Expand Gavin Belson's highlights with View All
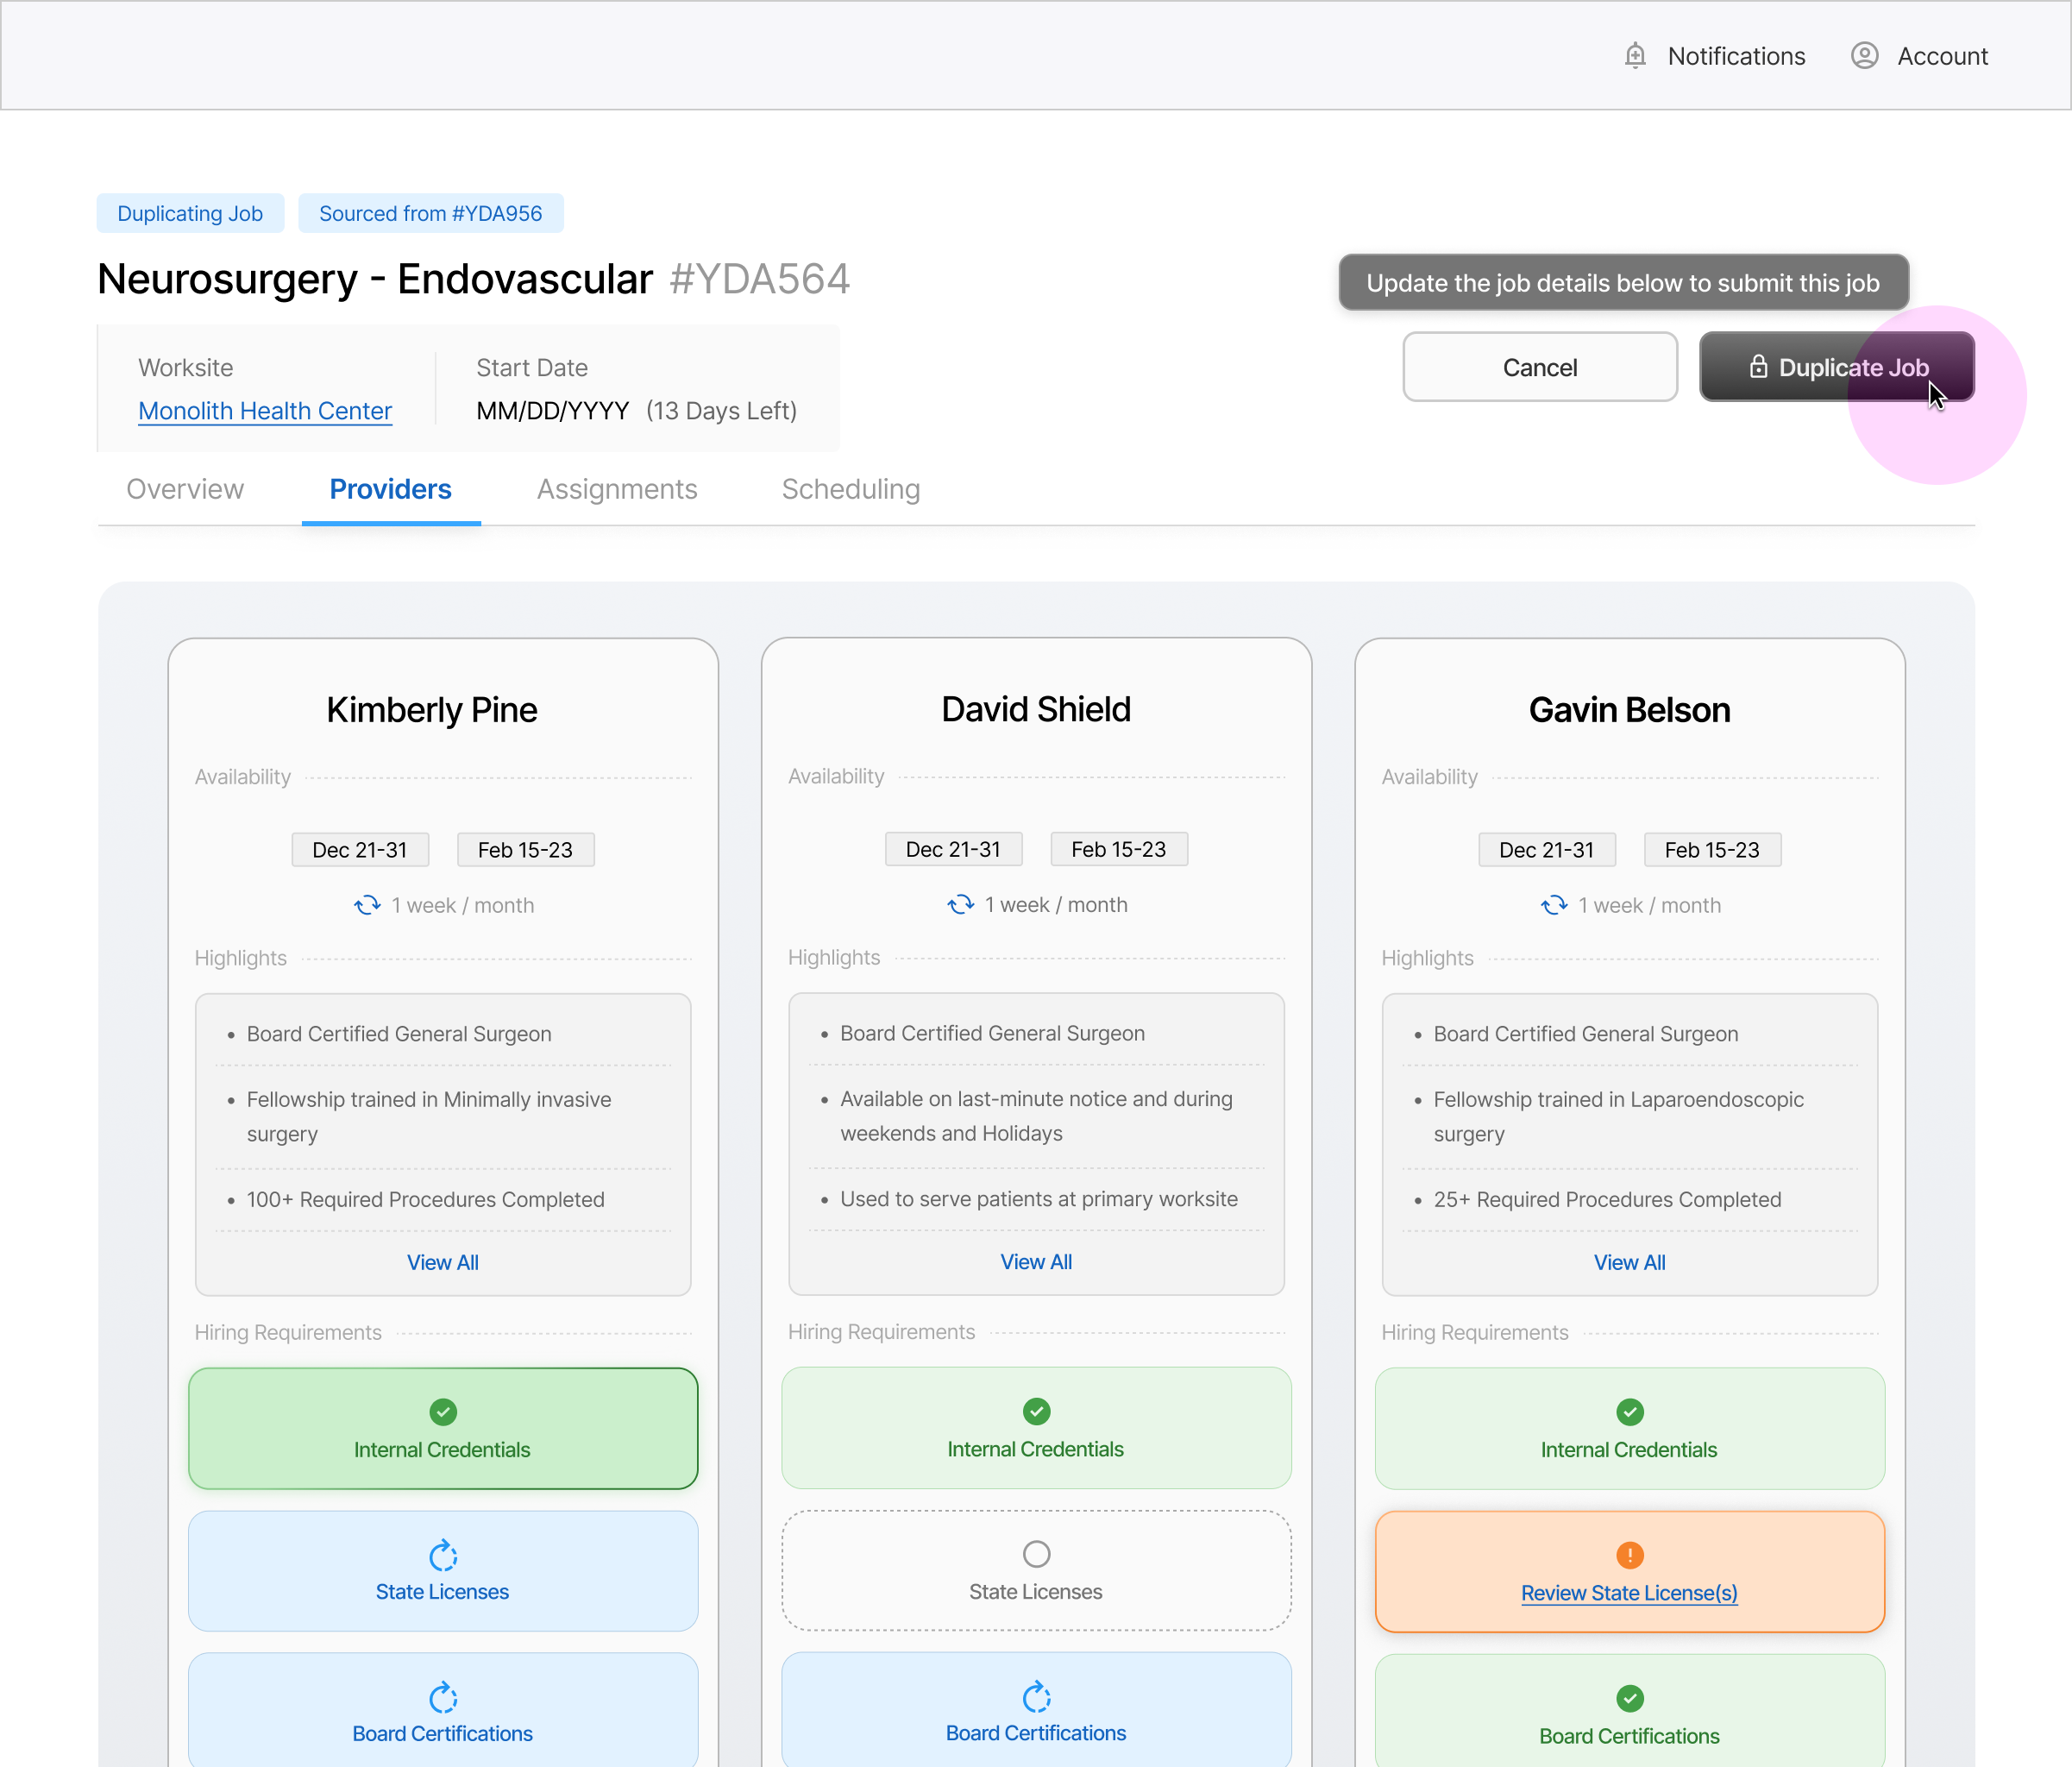The image size is (2072, 1767). pos(1629,1262)
